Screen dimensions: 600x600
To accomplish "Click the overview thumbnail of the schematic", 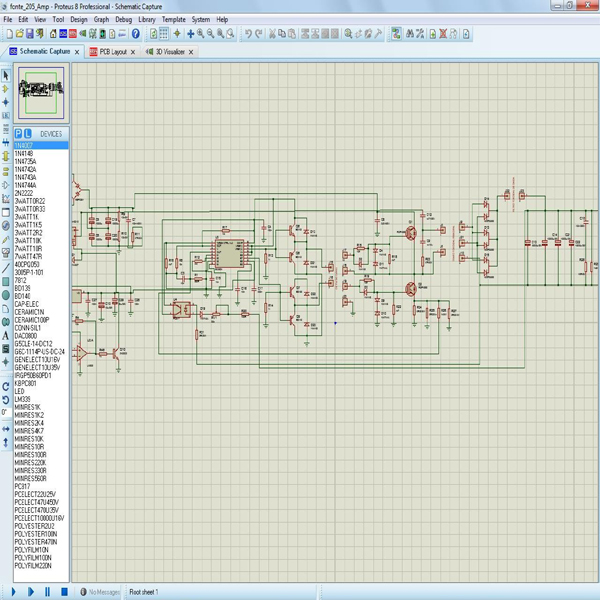I will point(40,94).
